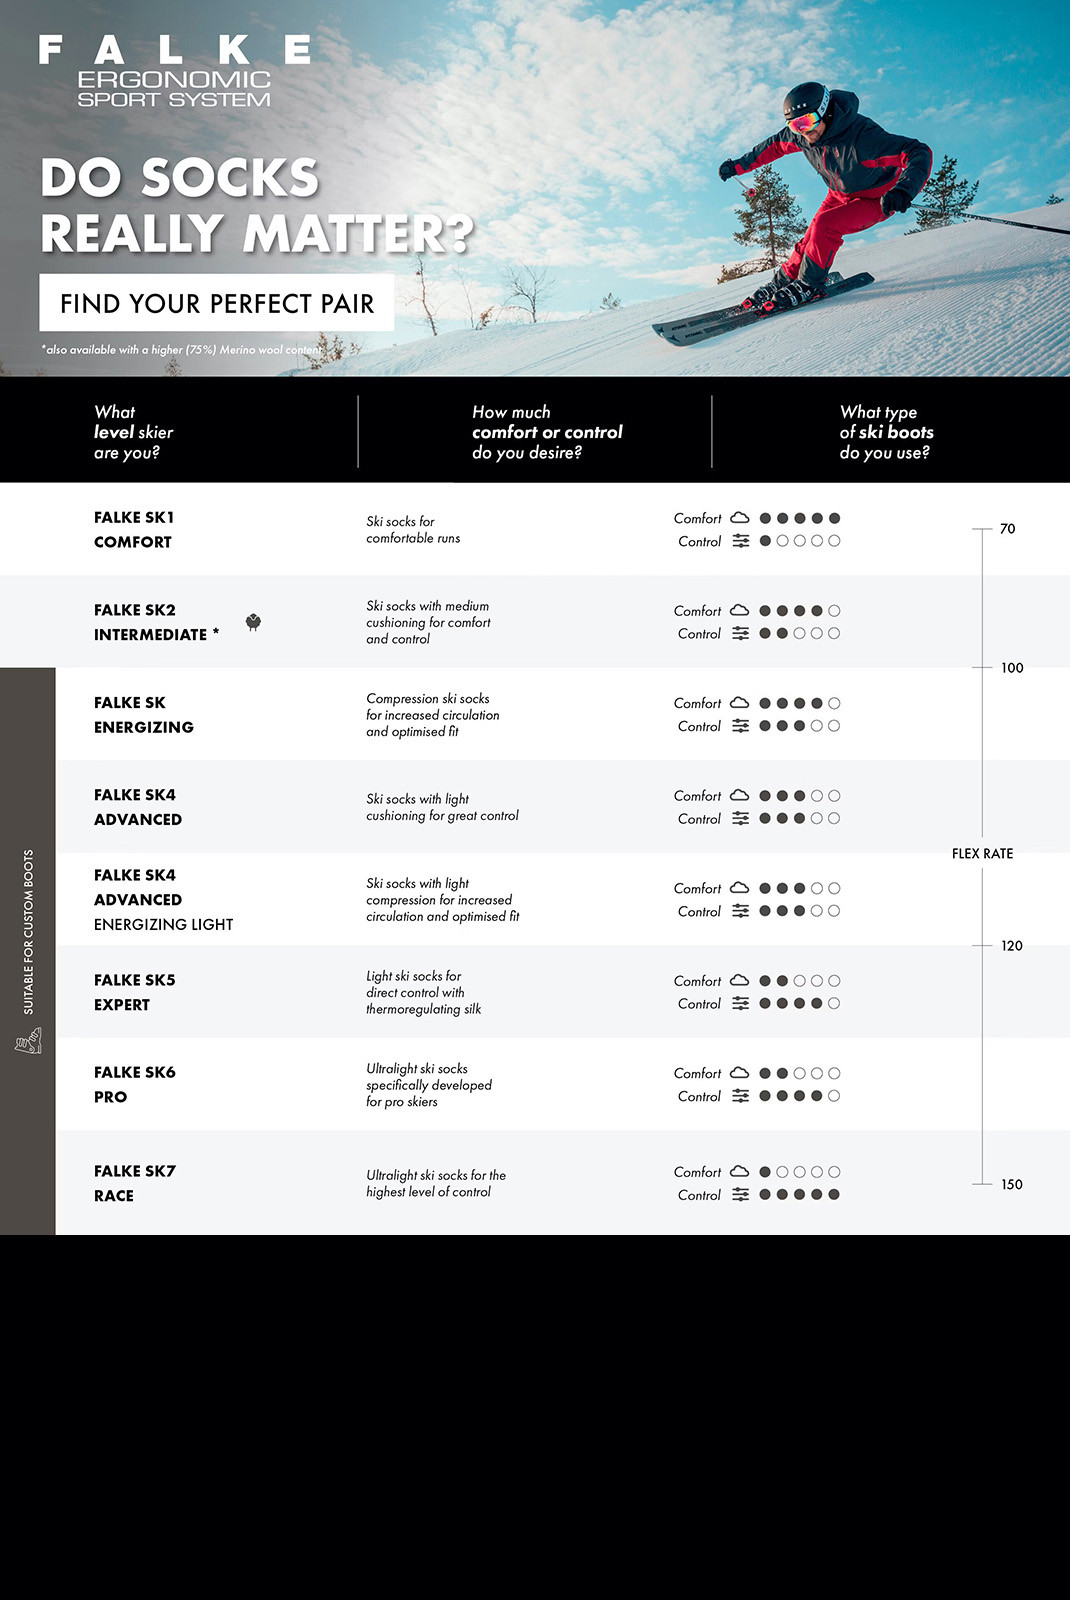Click the sheep wool icon beside SK2 Intermediate
1070x1600 pixels.
tap(253, 622)
